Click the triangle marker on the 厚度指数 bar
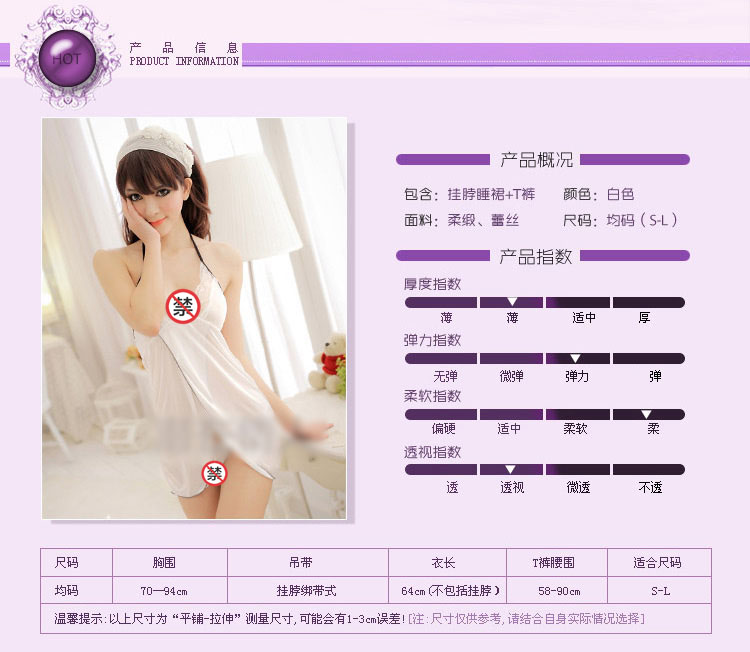Image resolution: width=750 pixels, height=652 pixels. coord(512,302)
